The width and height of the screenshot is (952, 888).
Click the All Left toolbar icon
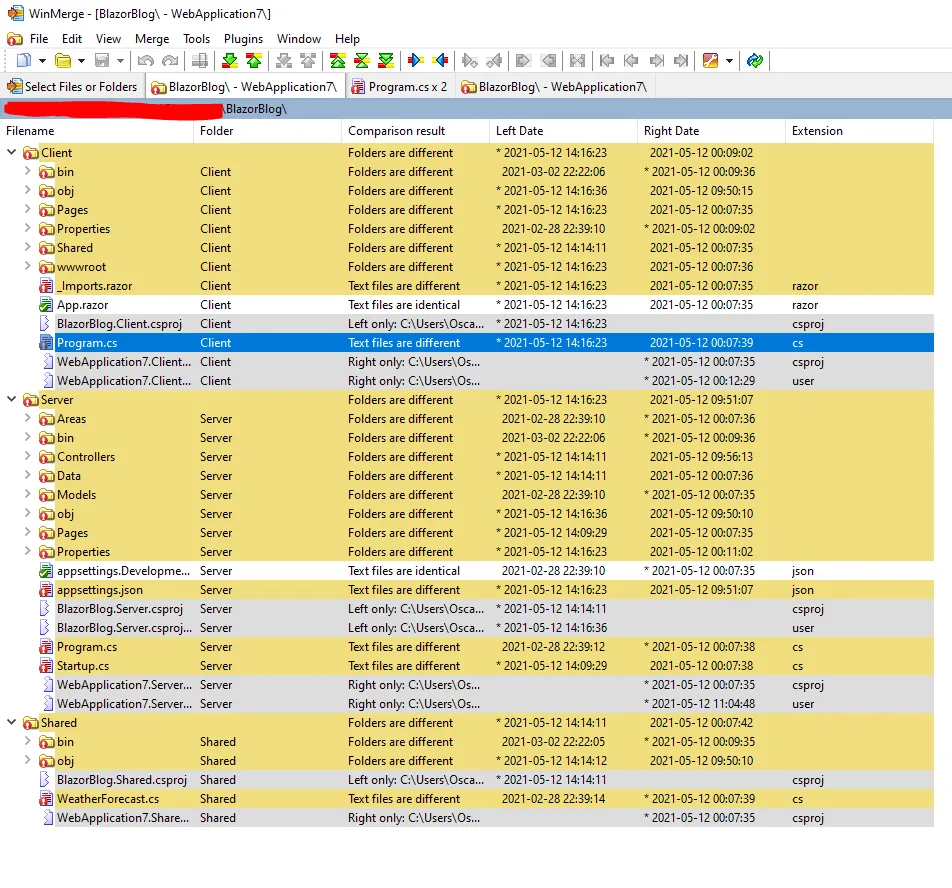point(548,60)
